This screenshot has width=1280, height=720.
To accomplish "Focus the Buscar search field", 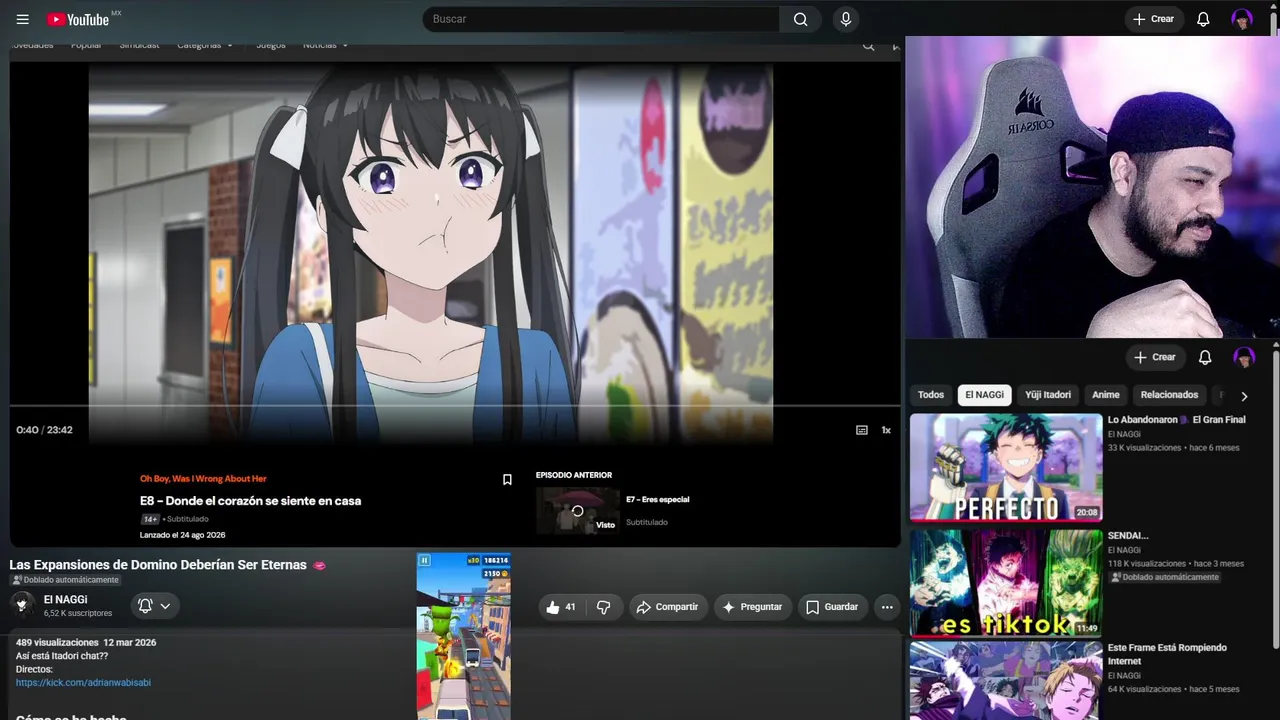I will (601, 19).
